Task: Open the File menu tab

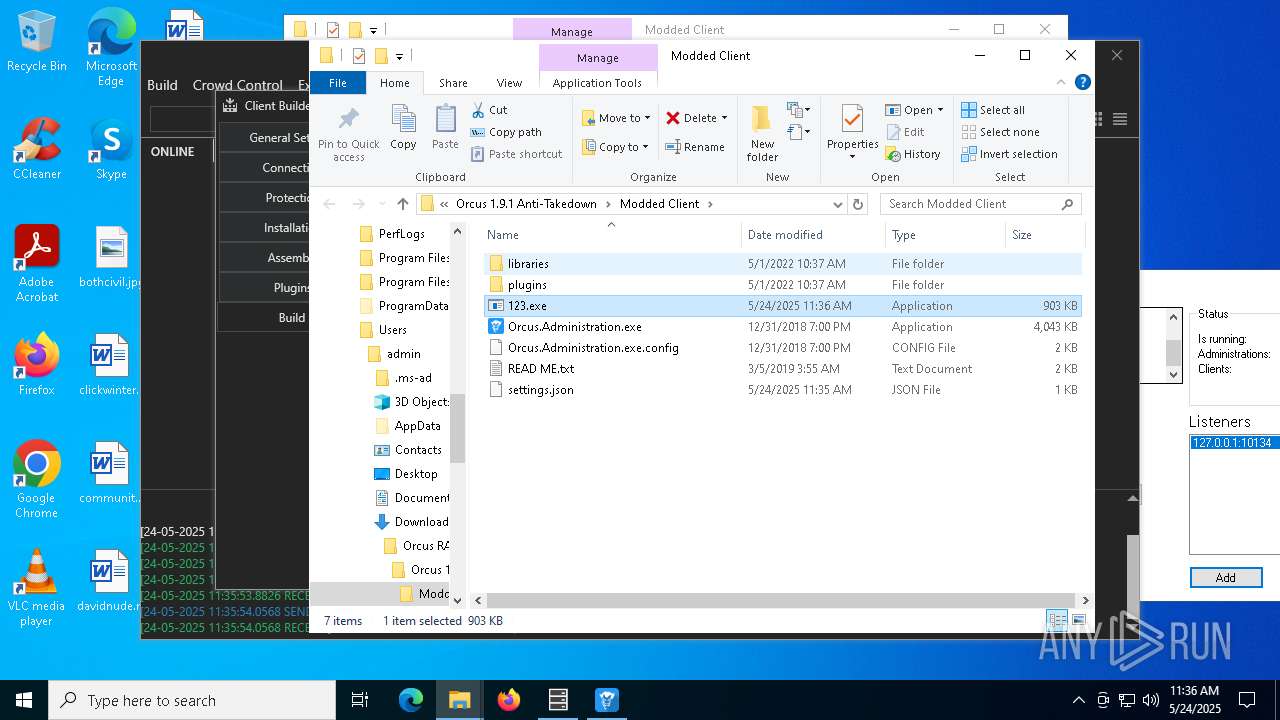Action: [x=338, y=83]
